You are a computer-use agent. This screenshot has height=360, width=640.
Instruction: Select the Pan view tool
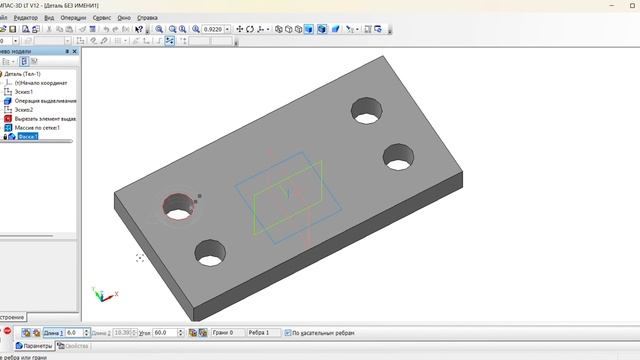(240, 29)
